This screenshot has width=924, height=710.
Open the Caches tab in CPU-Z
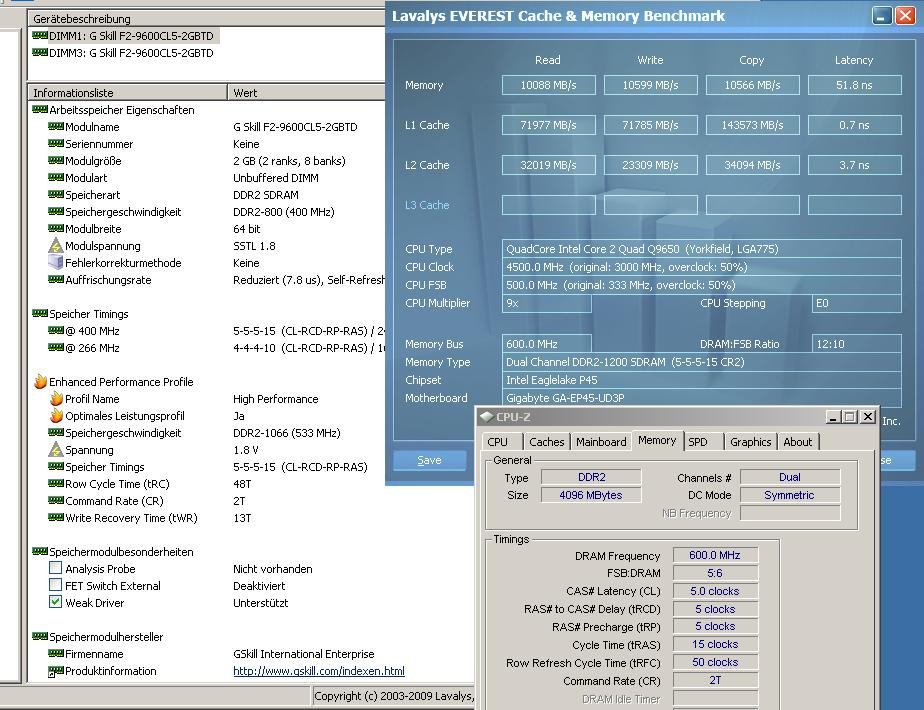(546, 442)
